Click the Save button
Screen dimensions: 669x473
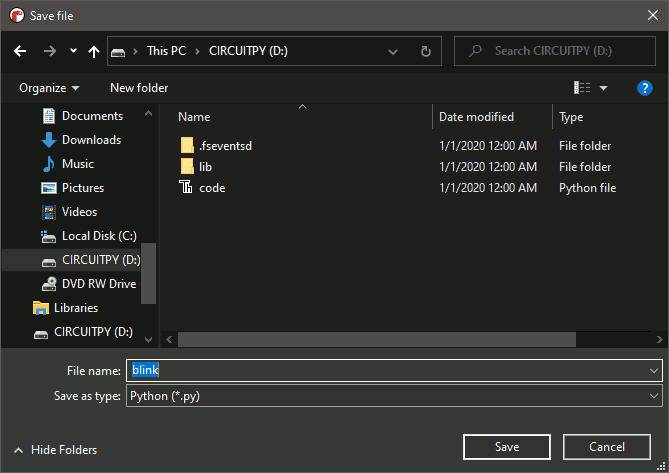coord(507,447)
